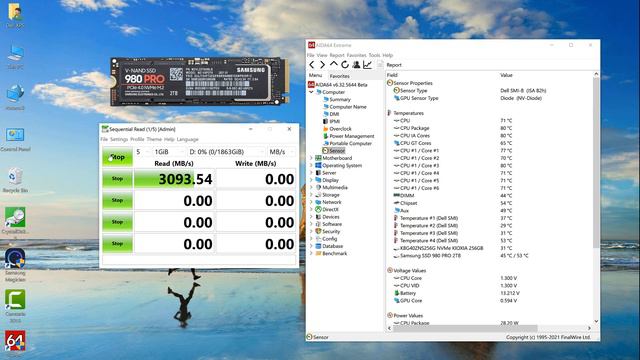Image resolution: width=640 pixels, height=360 pixels.
Task: Go back with AIDA64 back arrow
Action: click(x=312, y=65)
